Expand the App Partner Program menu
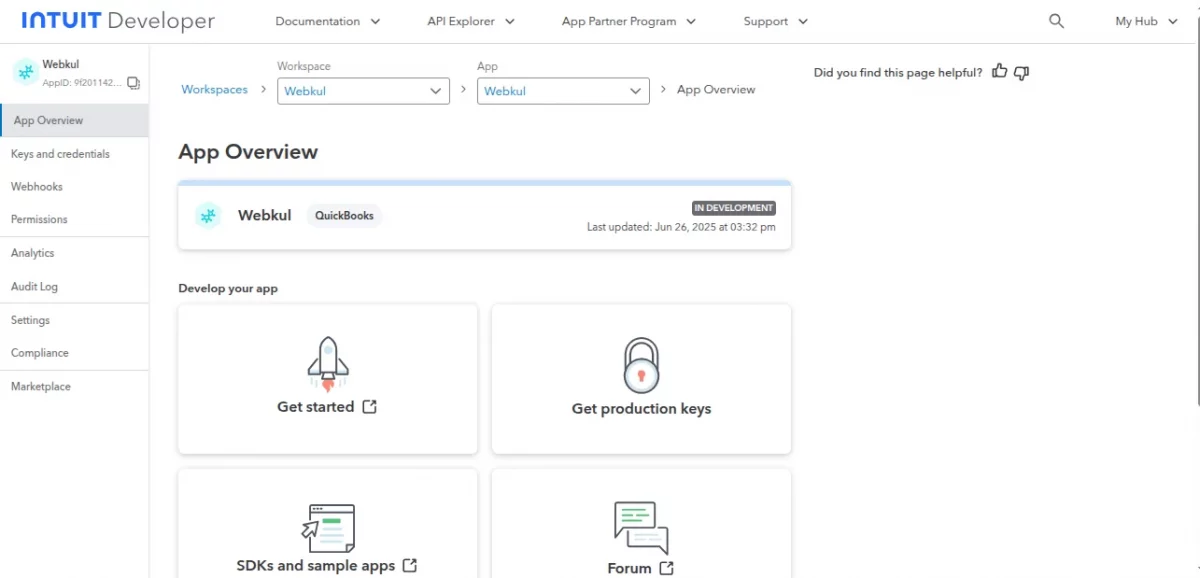This screenshot has width=1200, height=578. 629,21
